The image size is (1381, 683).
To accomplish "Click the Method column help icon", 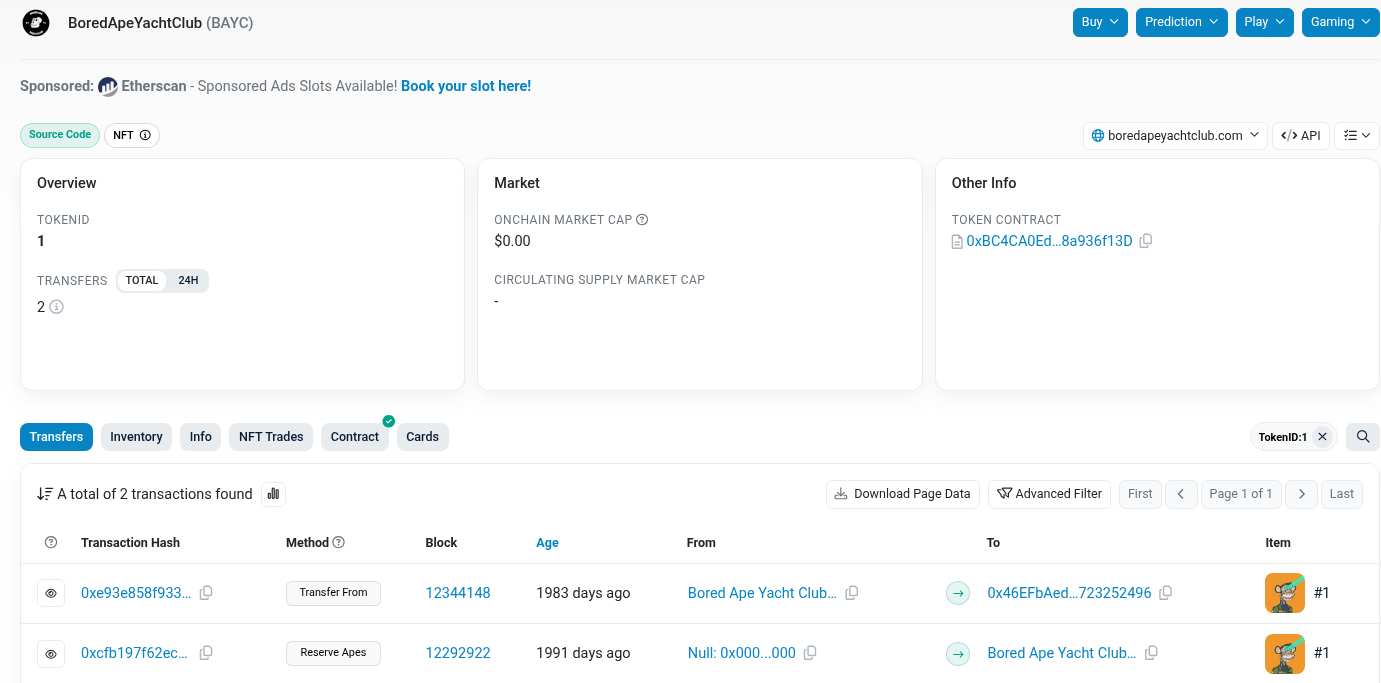I will (338, 543).
